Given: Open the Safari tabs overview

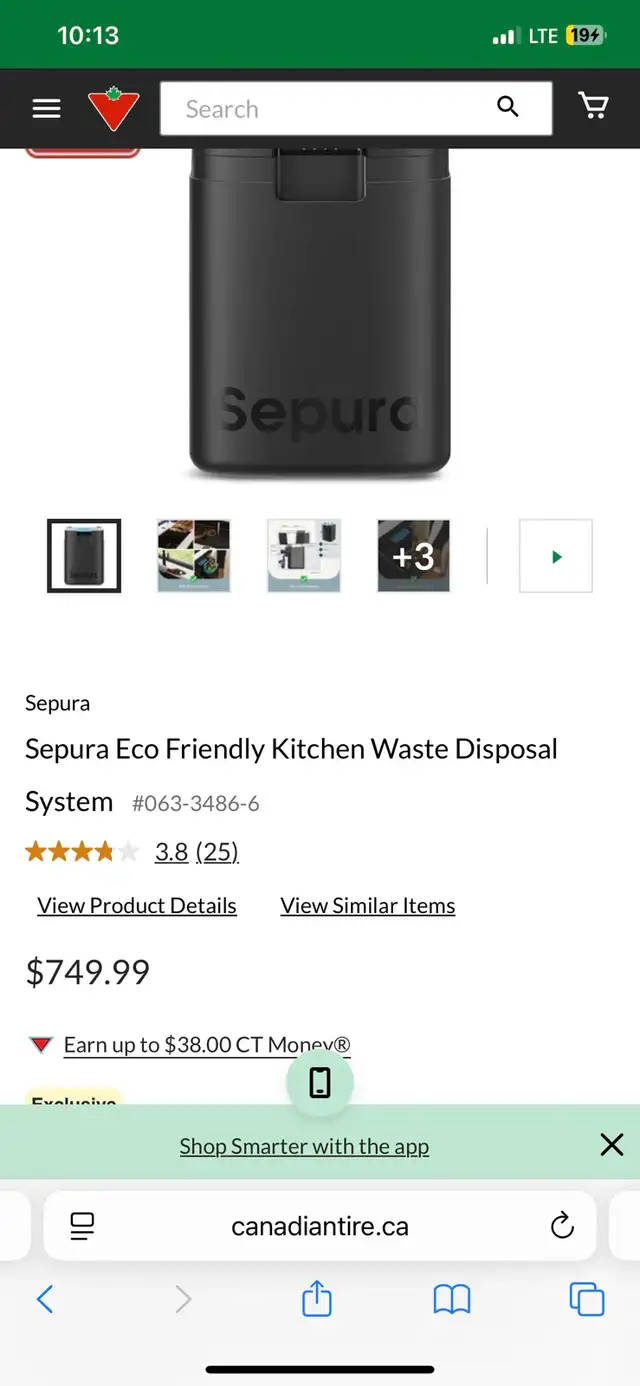Looking at the screenshot, I should pyautogui.click(x=586, y=1299).
